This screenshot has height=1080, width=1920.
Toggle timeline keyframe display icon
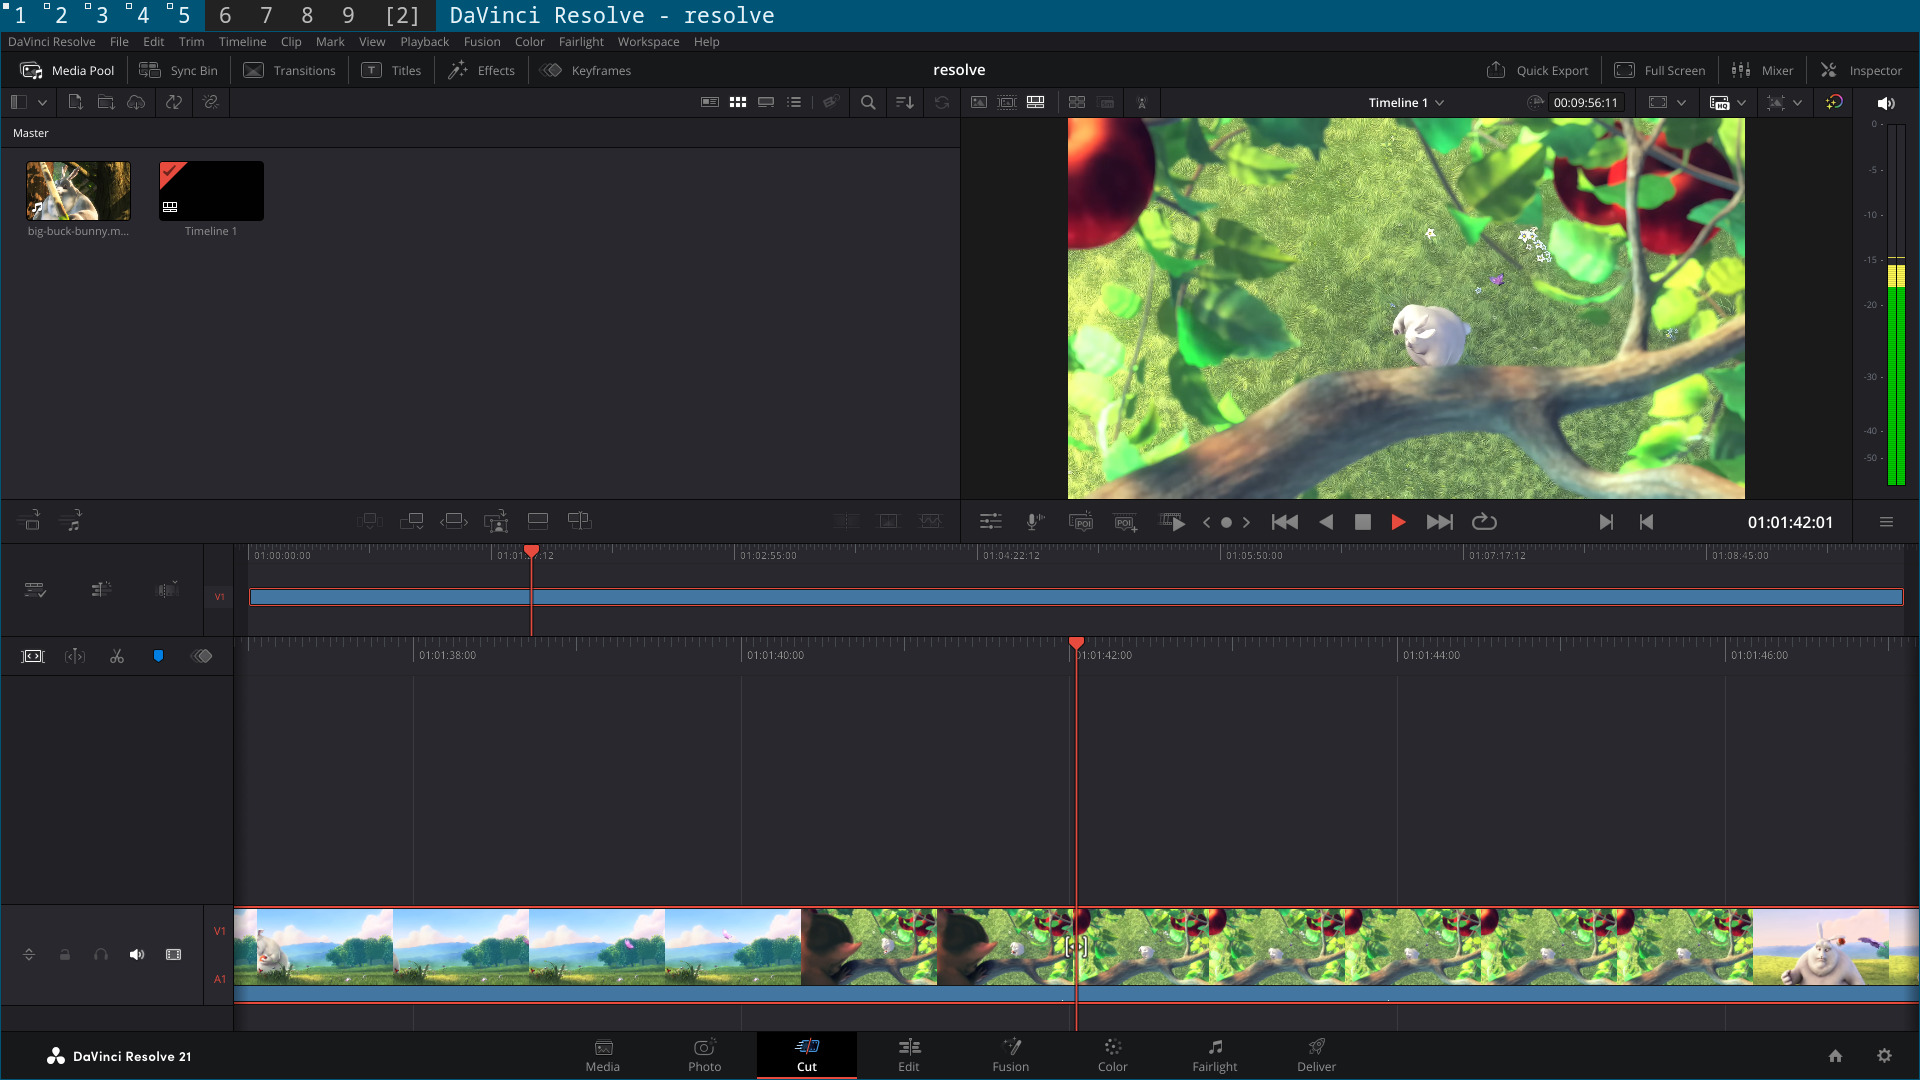pyautogui.click(x=202, y=656)
